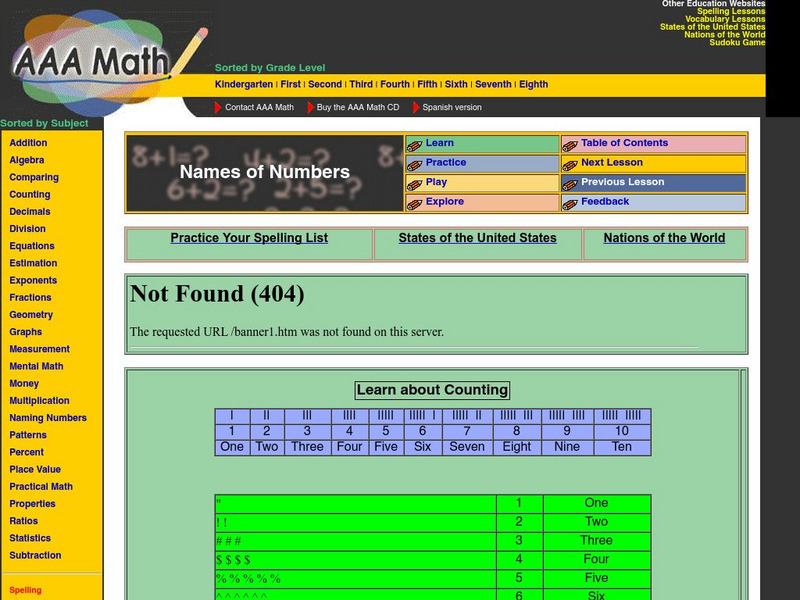Select Second grade level
This screenshot has width=800, height=600.
(324, 84)
